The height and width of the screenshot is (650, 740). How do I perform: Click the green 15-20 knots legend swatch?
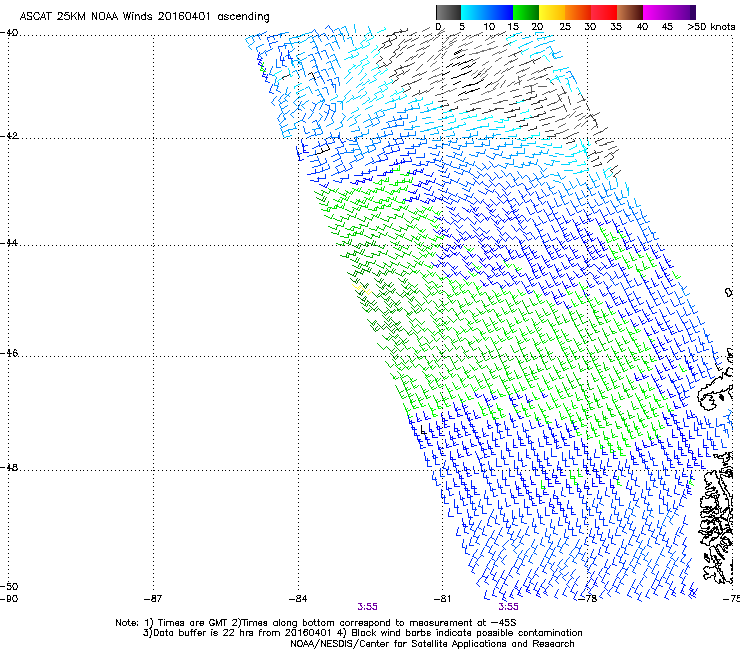click(525, 12)
